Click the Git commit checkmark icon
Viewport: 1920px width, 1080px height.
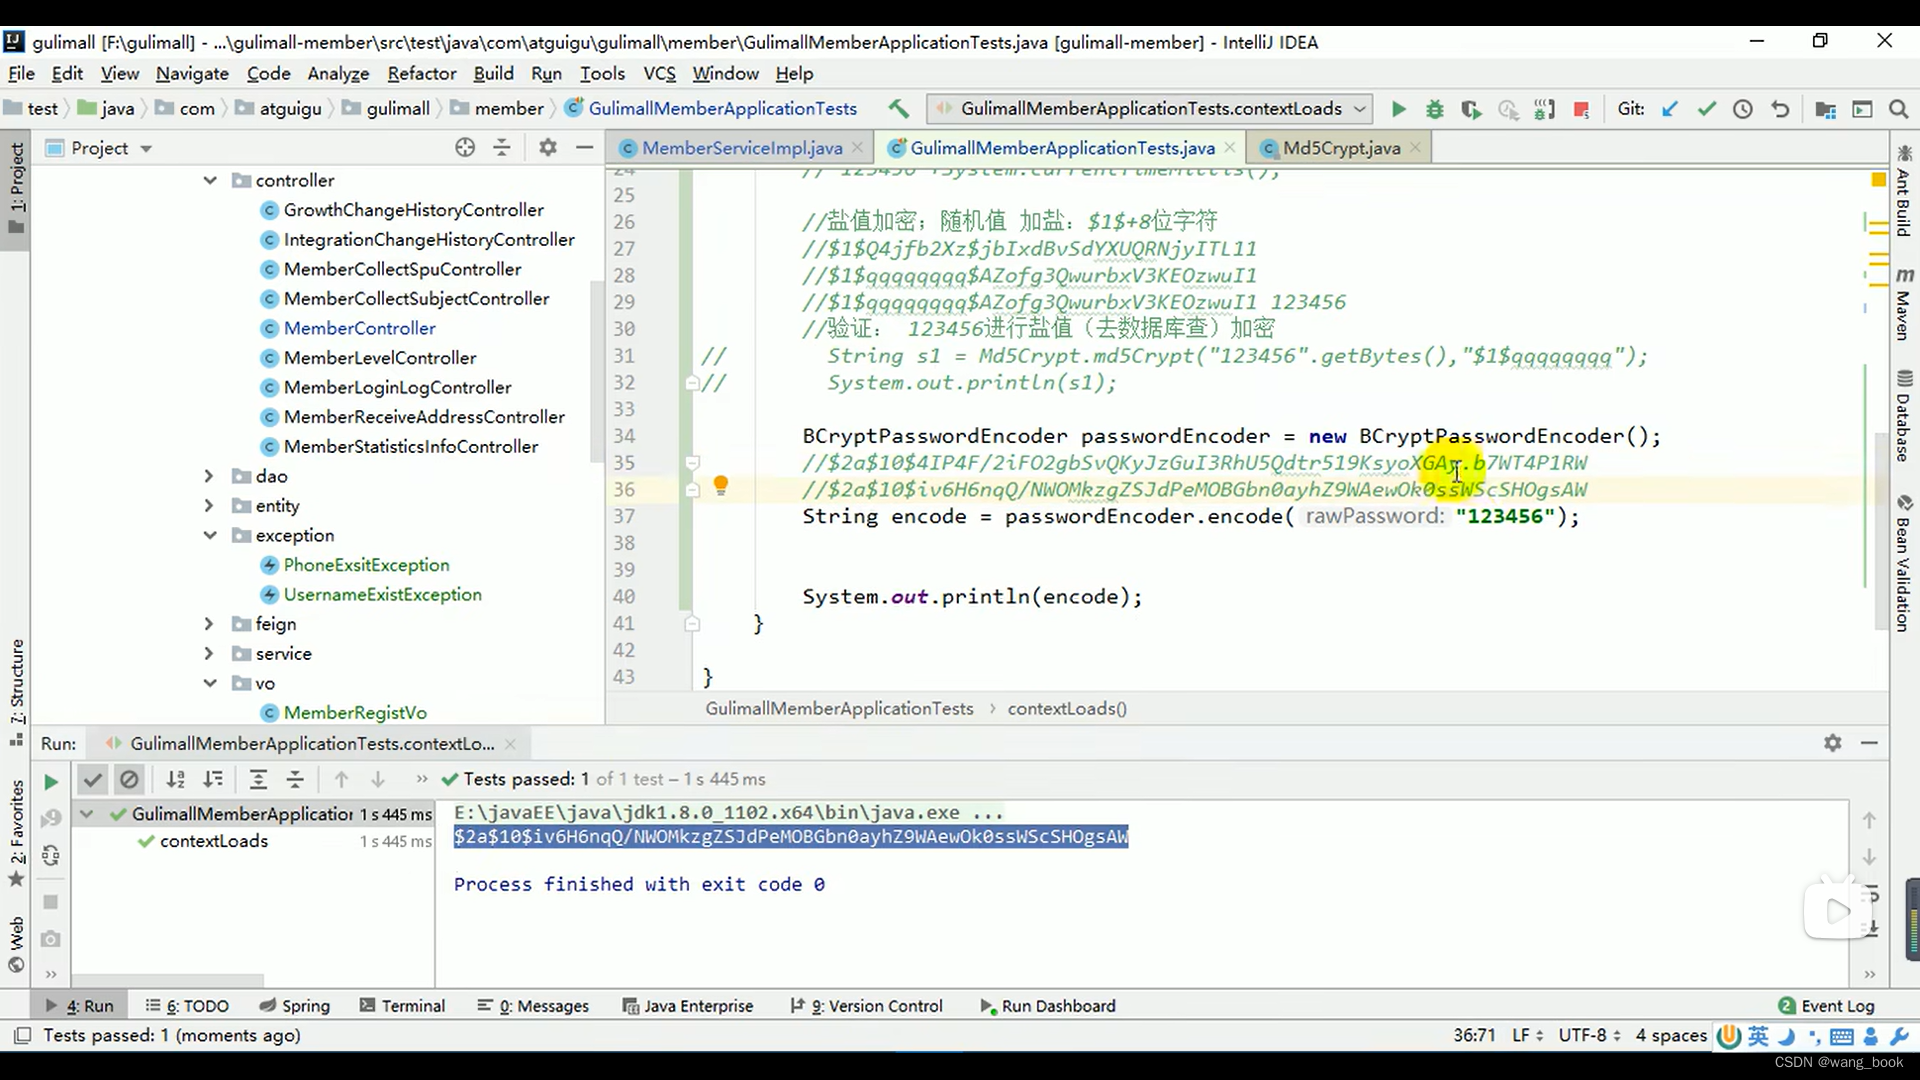pyautogui.click(x=1706, y=108)
